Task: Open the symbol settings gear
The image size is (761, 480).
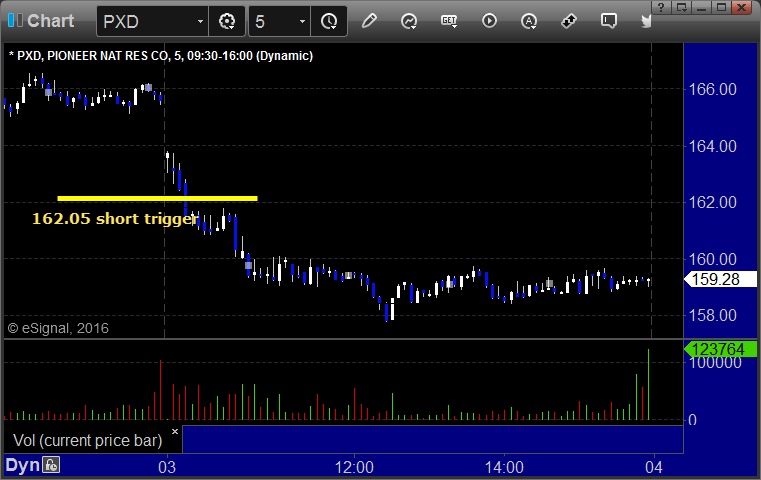Action: (227, 21)
